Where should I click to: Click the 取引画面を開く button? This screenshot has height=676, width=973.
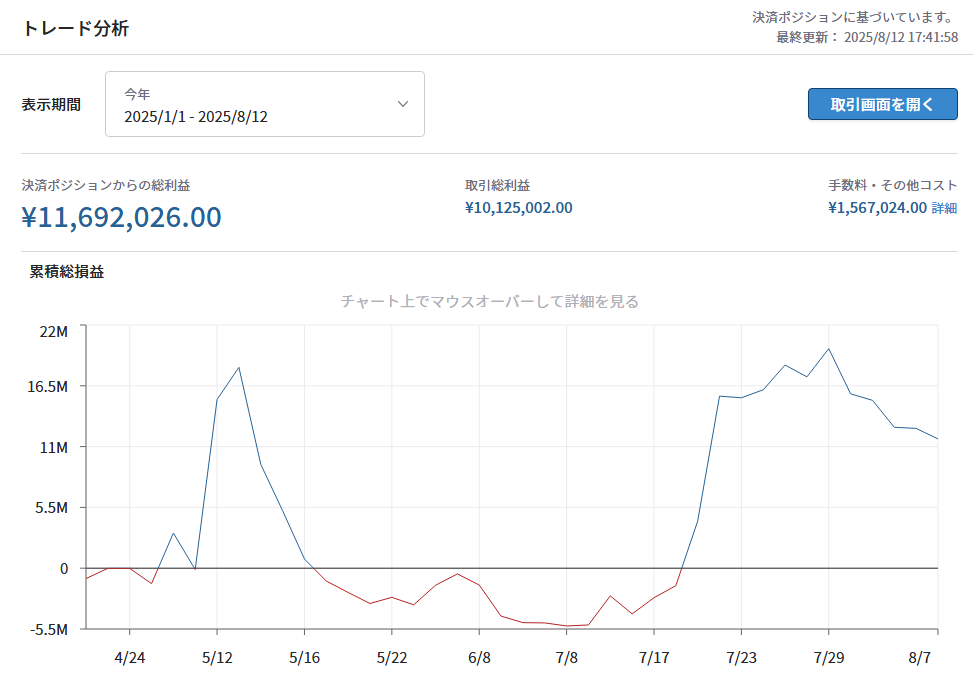coord(882,104)
